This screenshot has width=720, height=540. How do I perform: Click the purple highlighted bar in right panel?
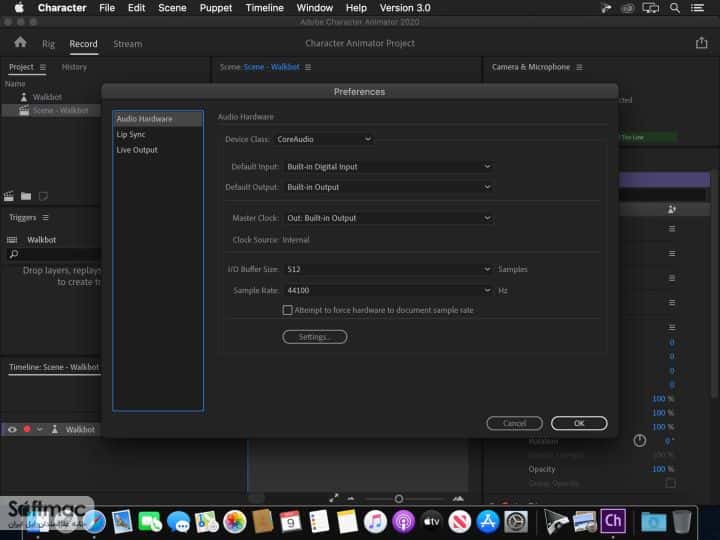[664, 180]
